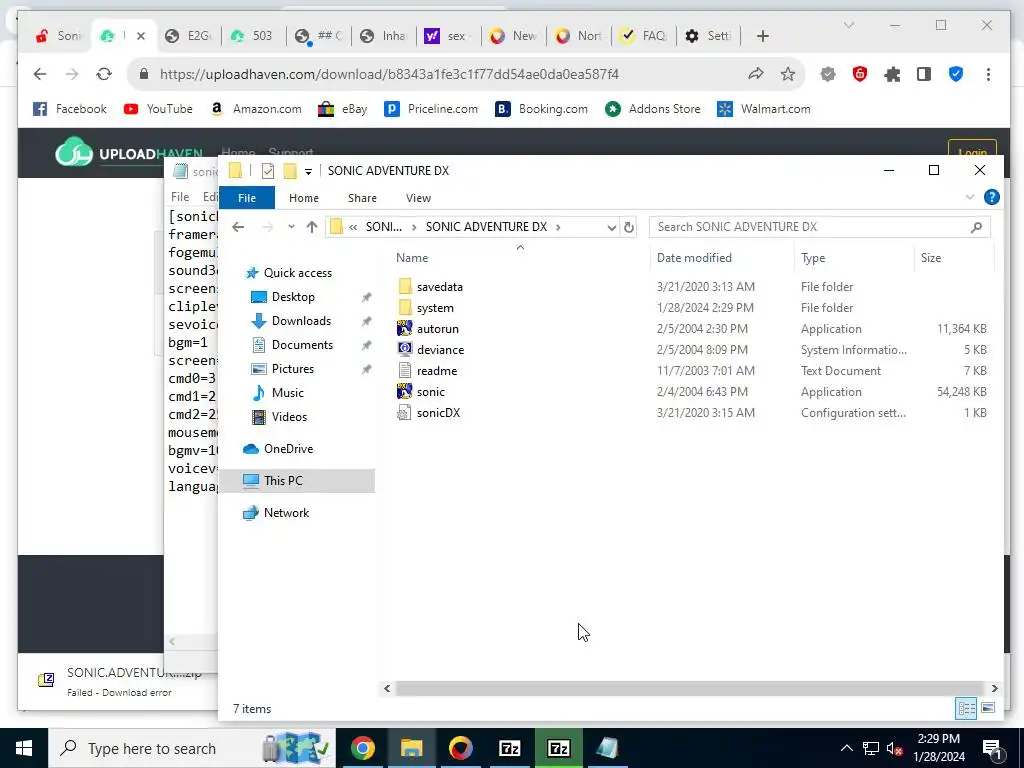Open Chrome three-dot menu
This screenshot has width=1024, height=768.
point(988,74)
